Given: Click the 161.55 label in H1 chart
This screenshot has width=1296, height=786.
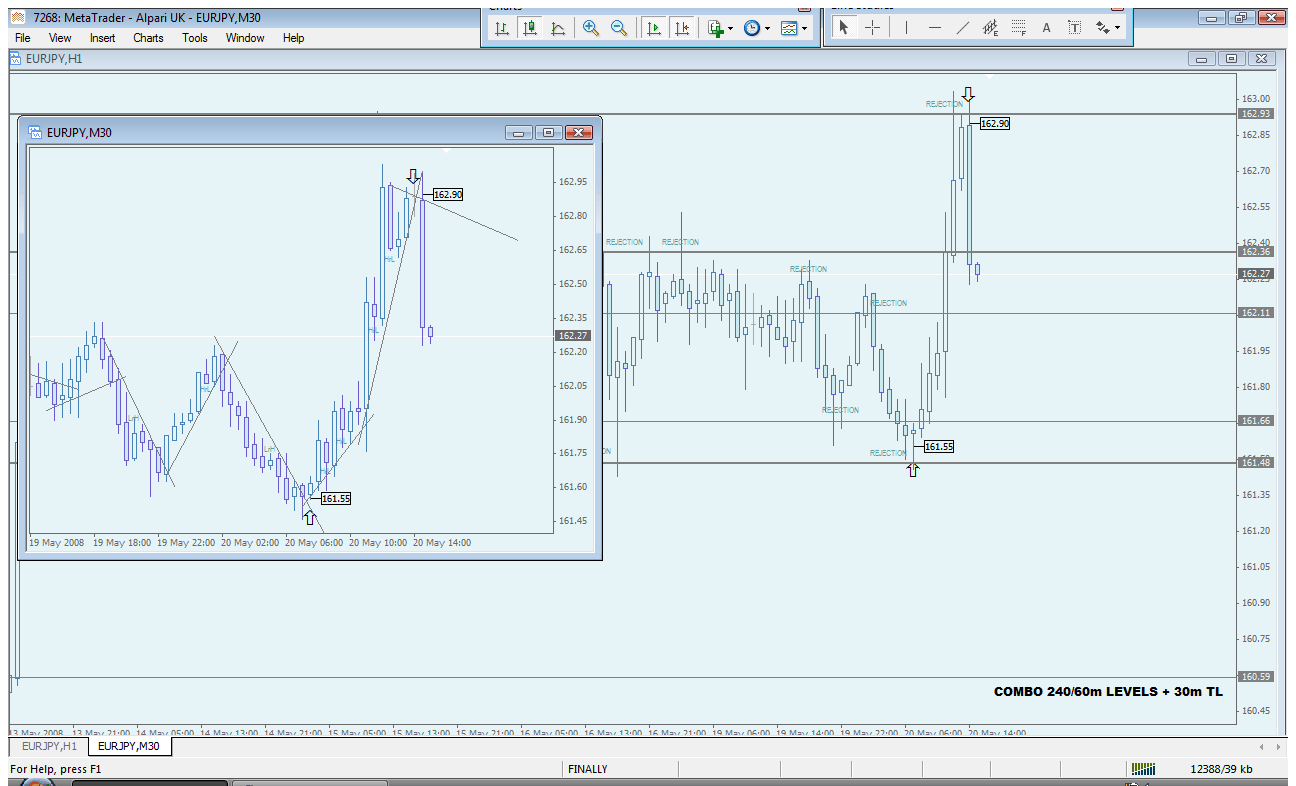Looking at the screenshot, I should (938, 446).
